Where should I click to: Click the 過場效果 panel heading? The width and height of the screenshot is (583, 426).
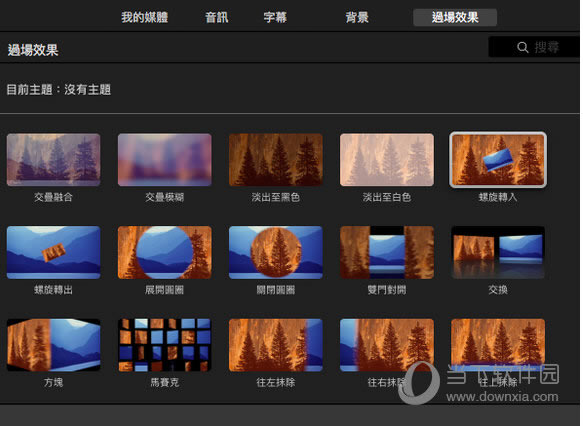click(x=33, y=50)
